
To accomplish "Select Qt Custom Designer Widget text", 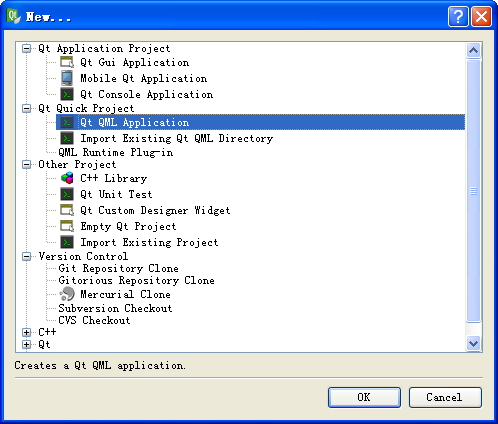I will tap(155, 210).
